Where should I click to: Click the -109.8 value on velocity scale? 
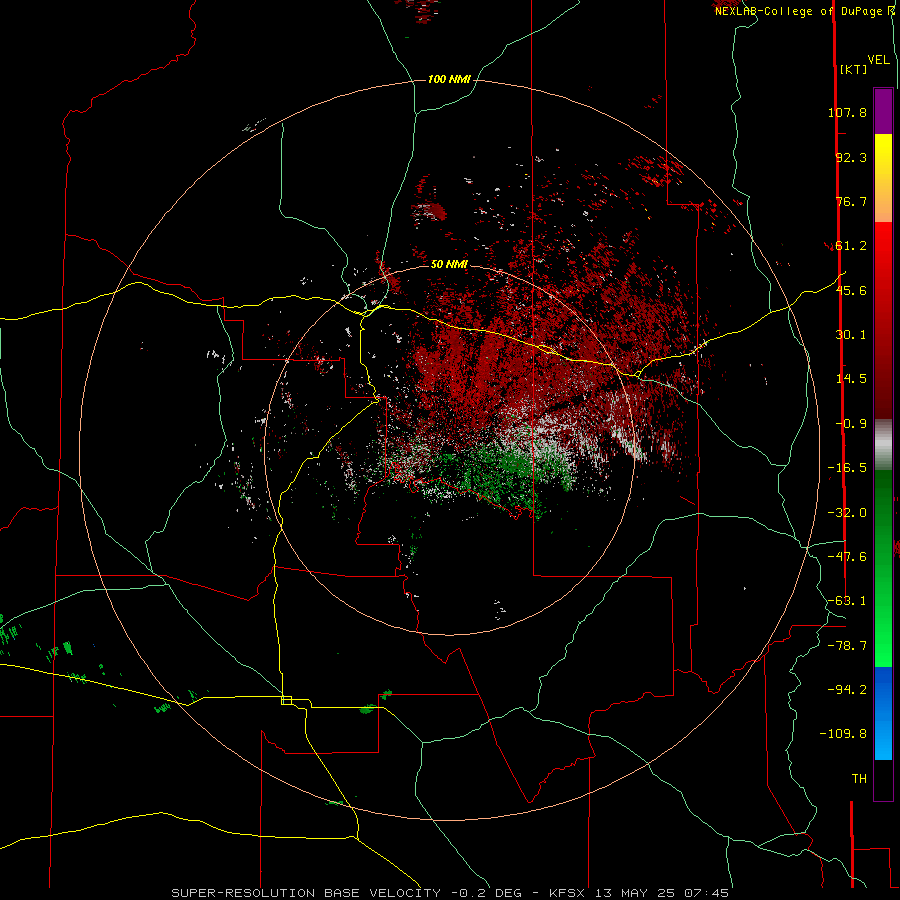pyautogui.click(x=844, y=734)
